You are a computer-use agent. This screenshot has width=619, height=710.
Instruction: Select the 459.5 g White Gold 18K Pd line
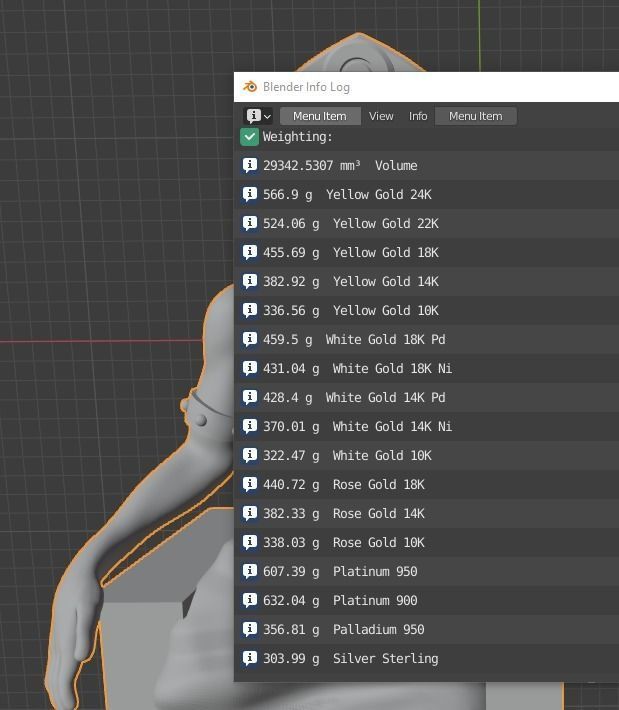coord(427,340)
